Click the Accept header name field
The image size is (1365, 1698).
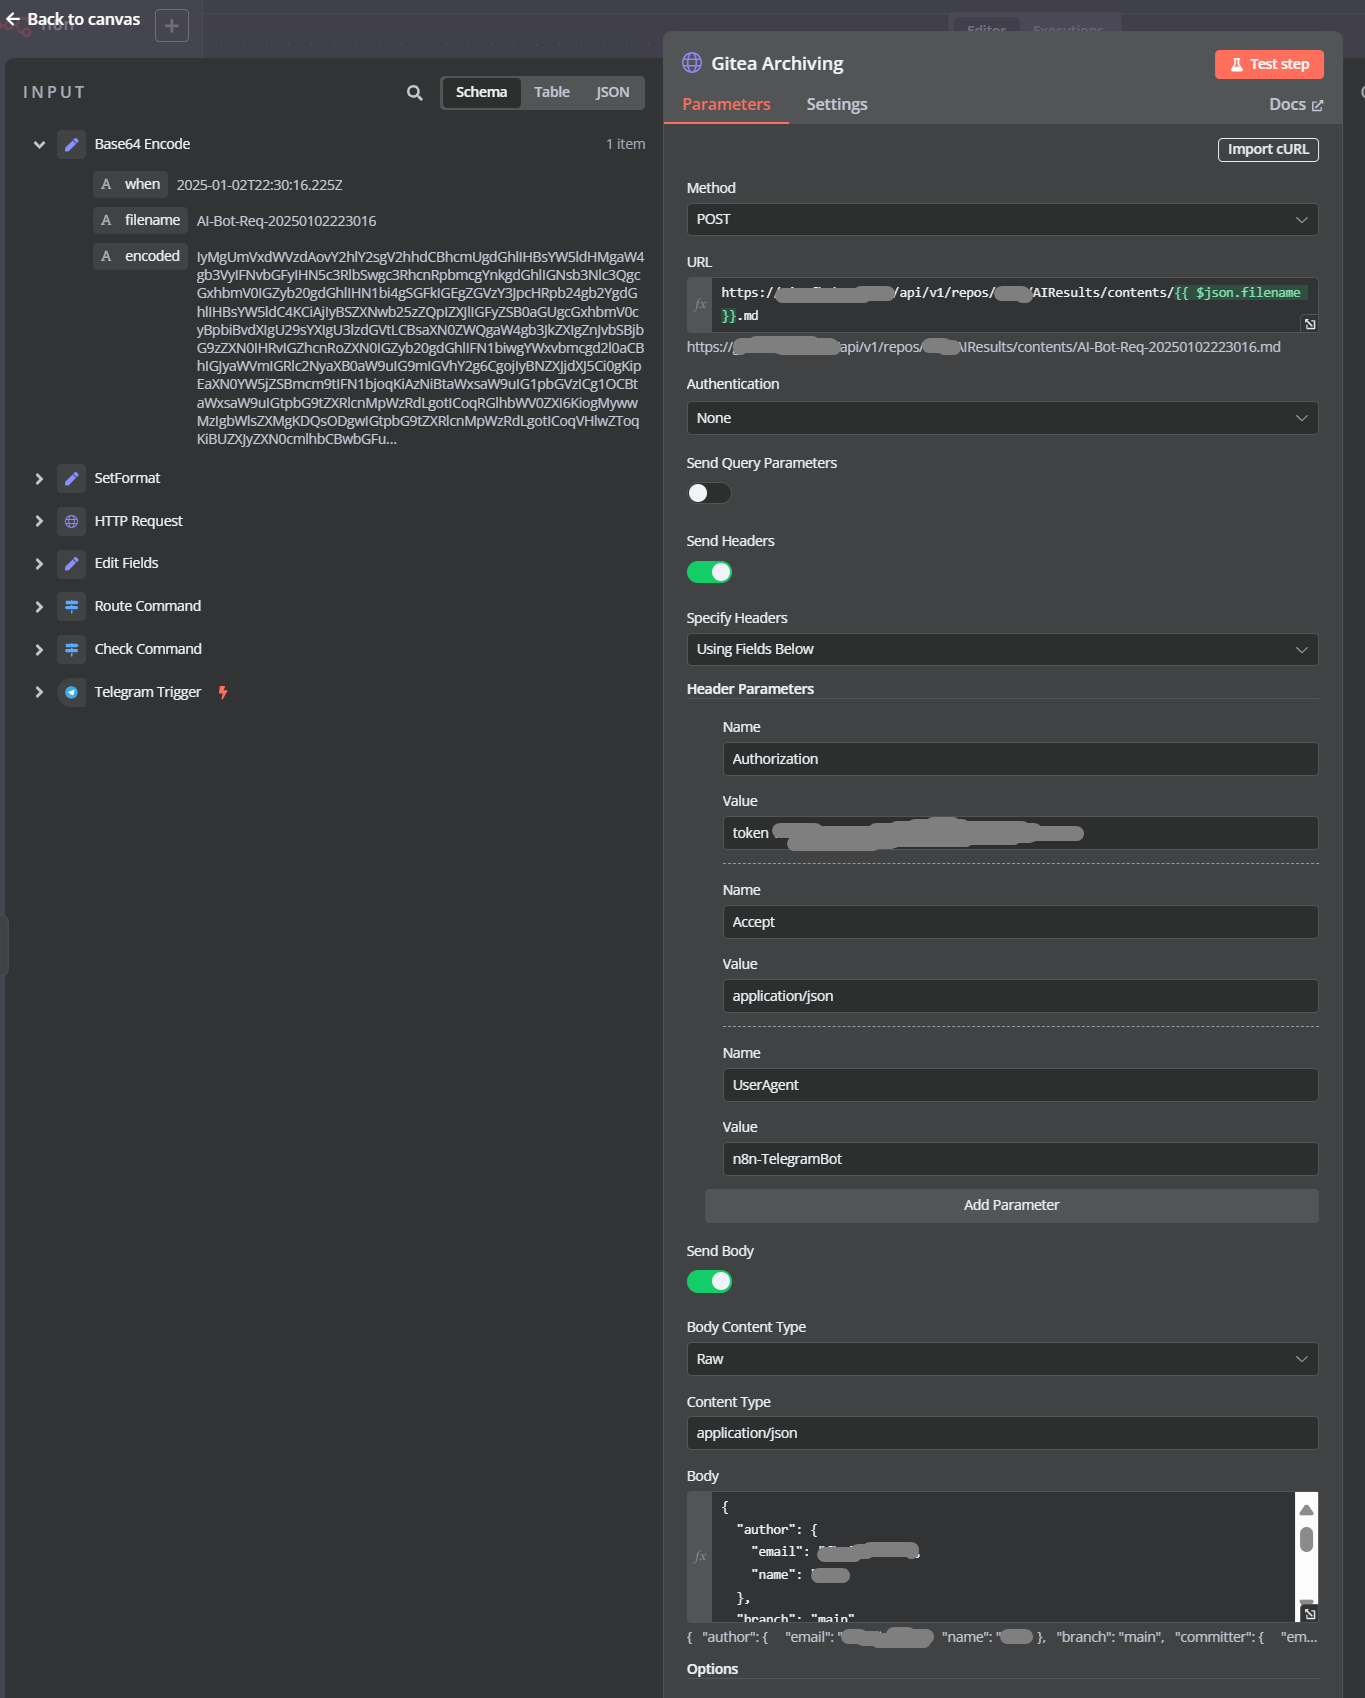(1020, 922)
